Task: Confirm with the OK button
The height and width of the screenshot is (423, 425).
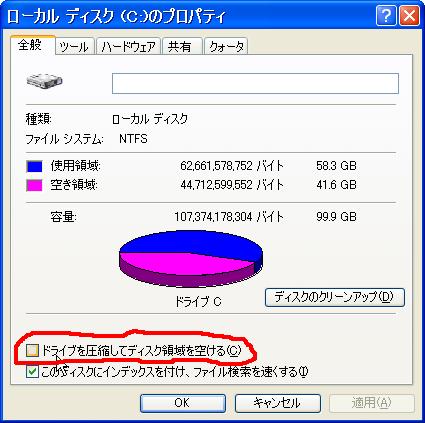Action: (x=183, y=403)
